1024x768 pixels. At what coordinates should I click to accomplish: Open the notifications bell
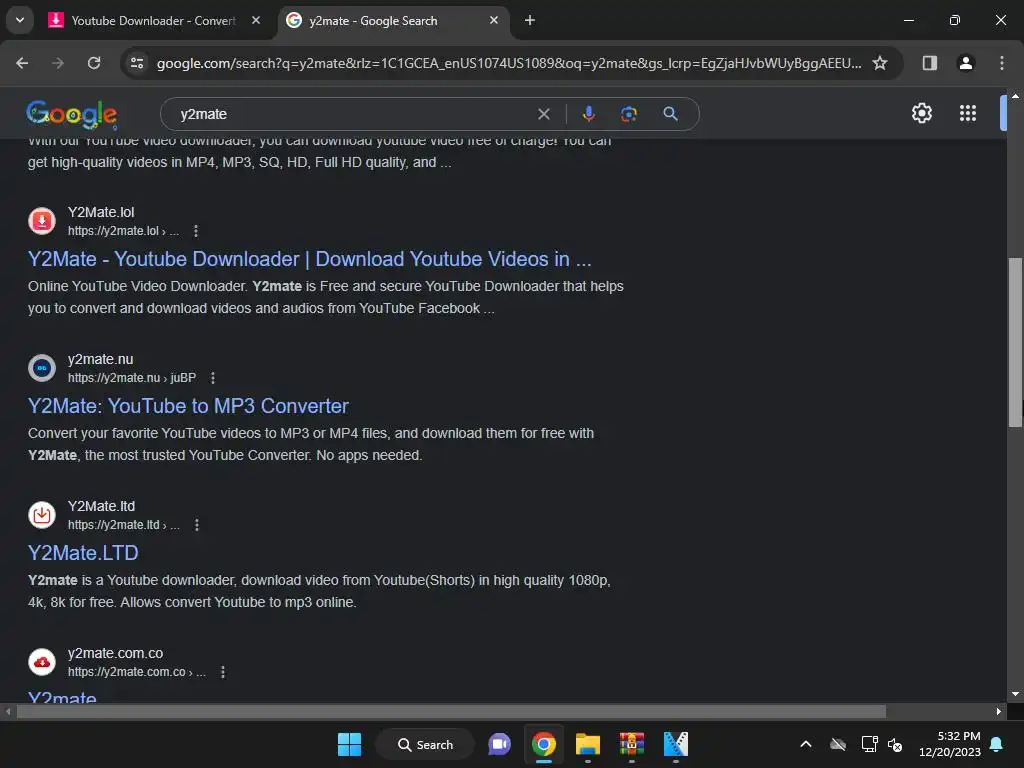996,744
